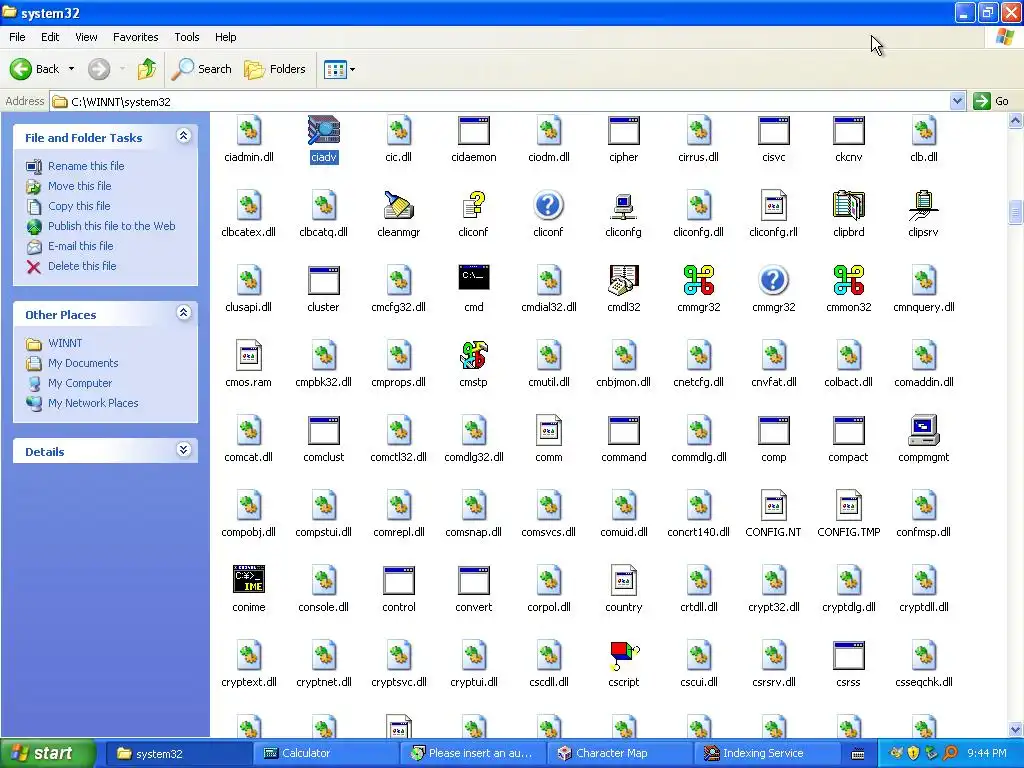
Task: Select the cleanmgr disk cleanup icon
Action: [398, 206]
